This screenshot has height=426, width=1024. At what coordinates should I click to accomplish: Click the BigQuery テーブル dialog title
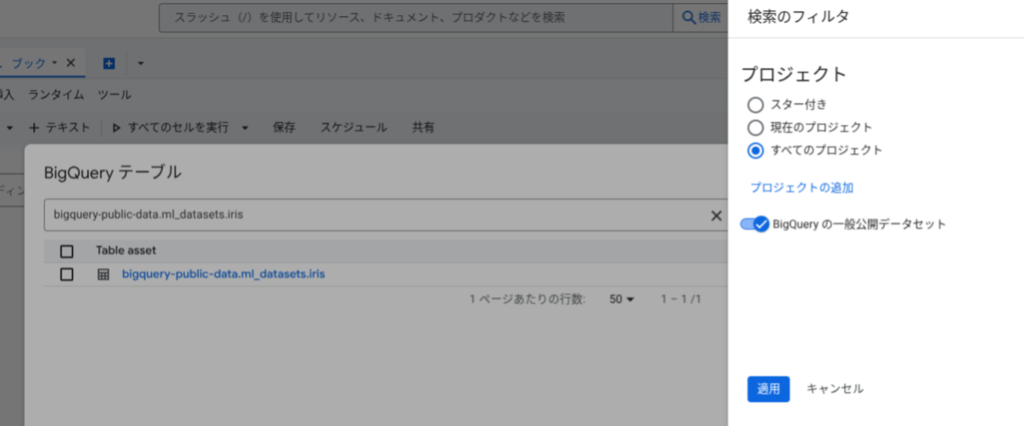click(x=112, y=173)
